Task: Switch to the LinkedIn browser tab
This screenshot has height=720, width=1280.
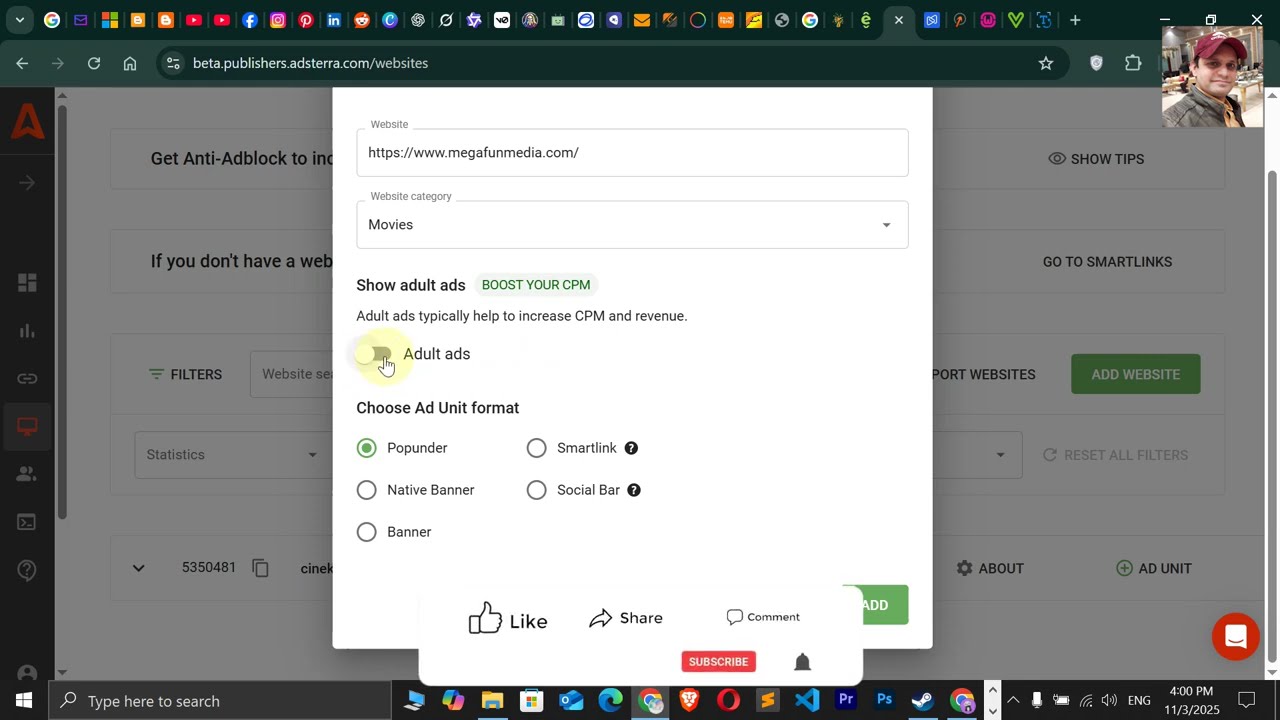Action: coord(334,20)
